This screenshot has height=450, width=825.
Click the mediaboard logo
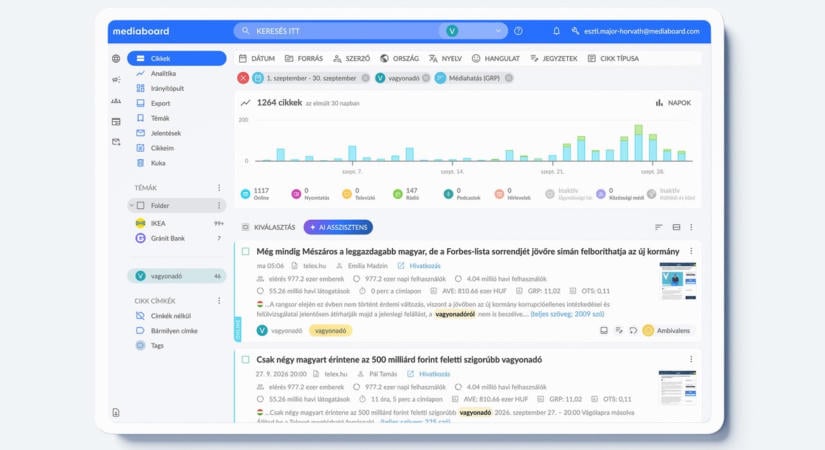pos(141,31)
